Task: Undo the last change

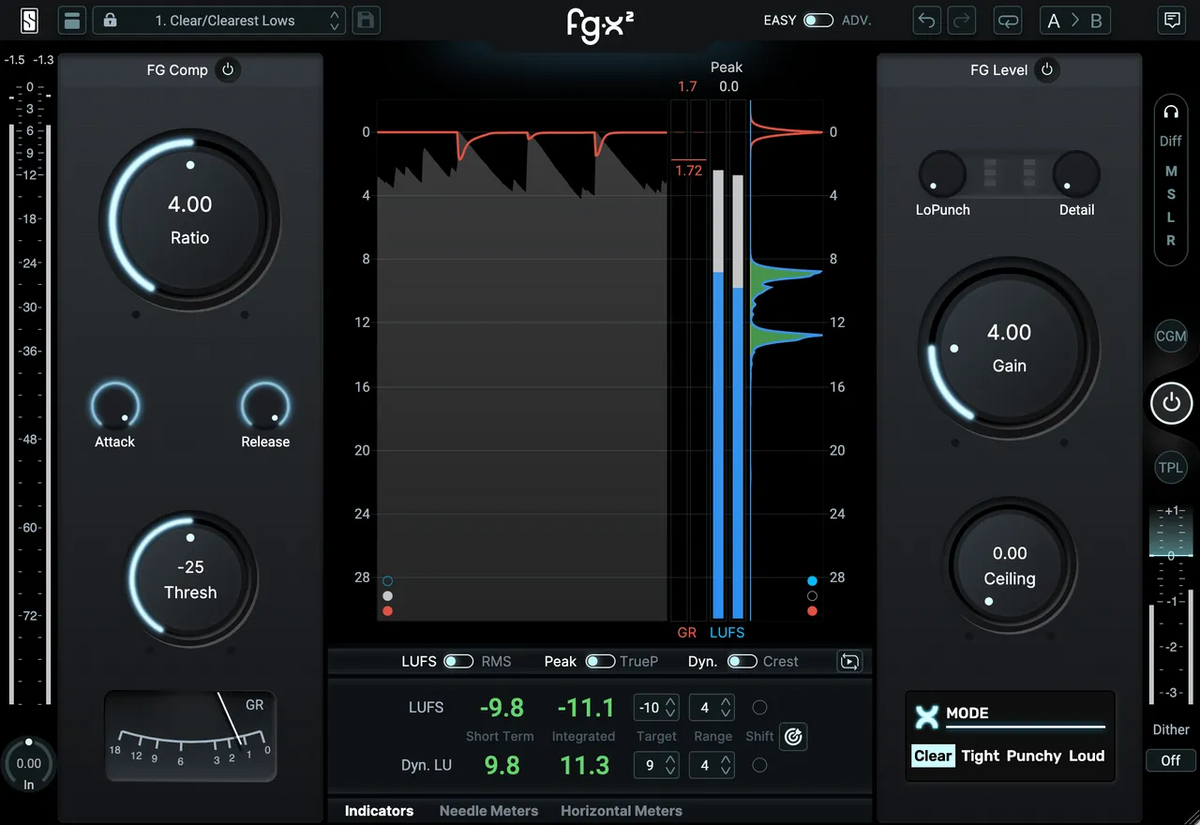Action: 925,20
